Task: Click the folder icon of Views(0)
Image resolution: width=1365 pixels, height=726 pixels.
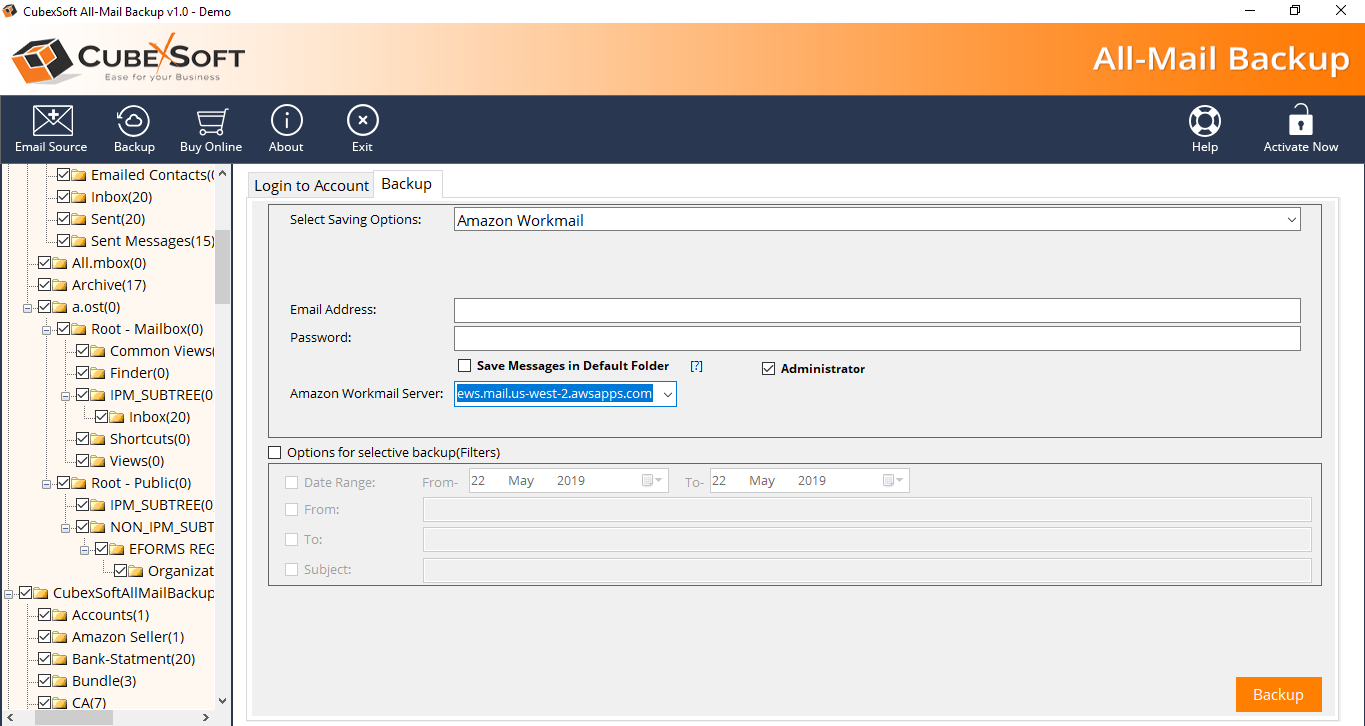Action: click(99, 461)
